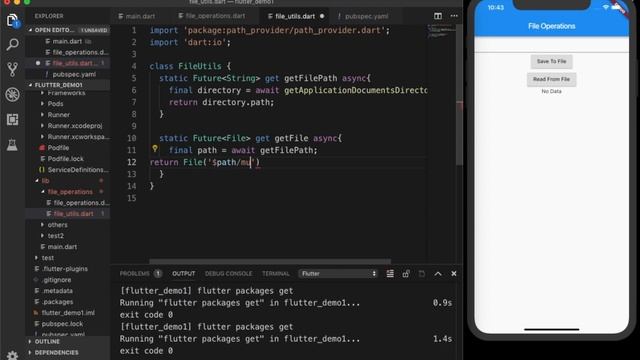
Task: Open the Extensions view in activity bar
Action: pos(12,119)
